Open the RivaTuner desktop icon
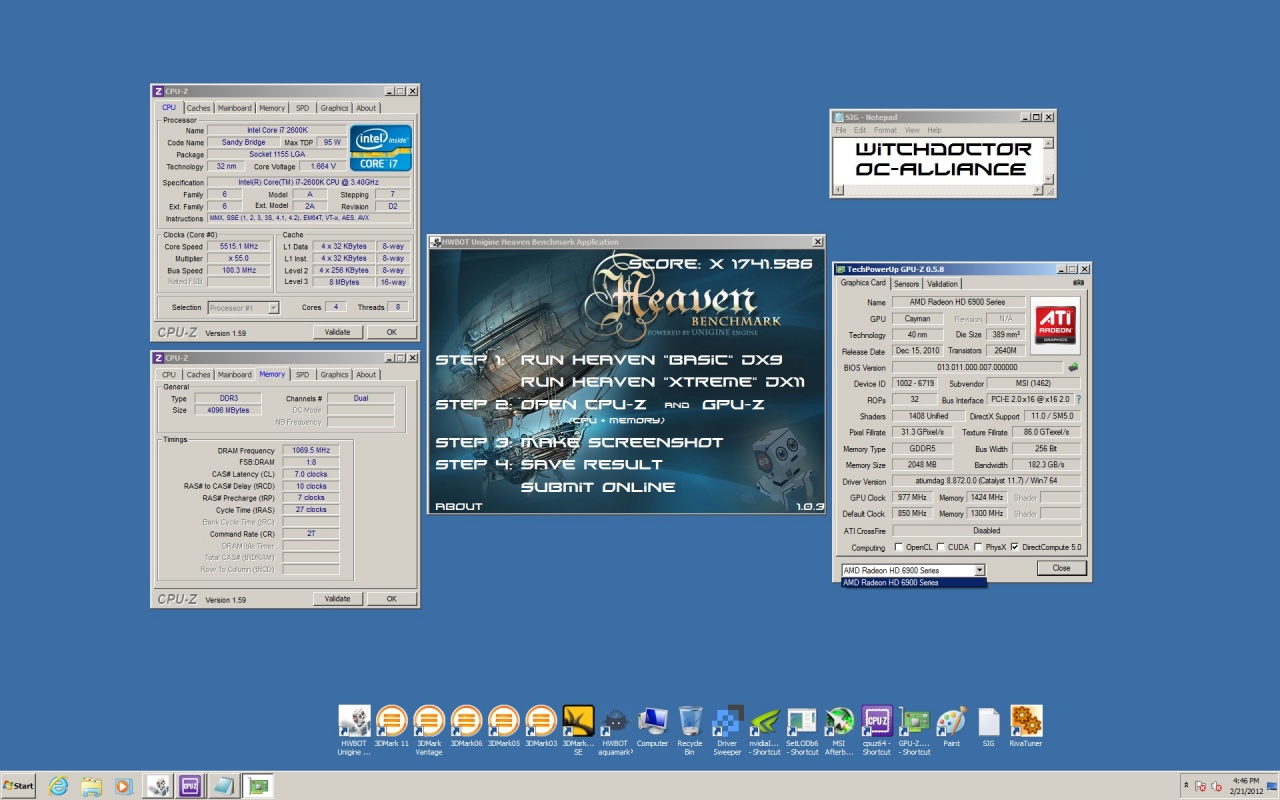 point(1026,721)
